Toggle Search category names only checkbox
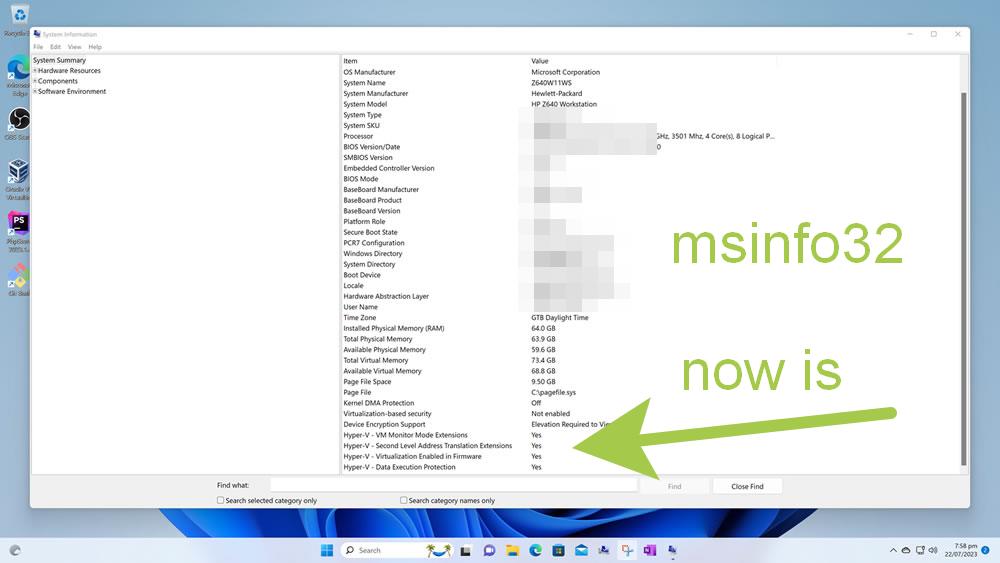The width and height of the screenshot is (1000, 563). (404, 501)
